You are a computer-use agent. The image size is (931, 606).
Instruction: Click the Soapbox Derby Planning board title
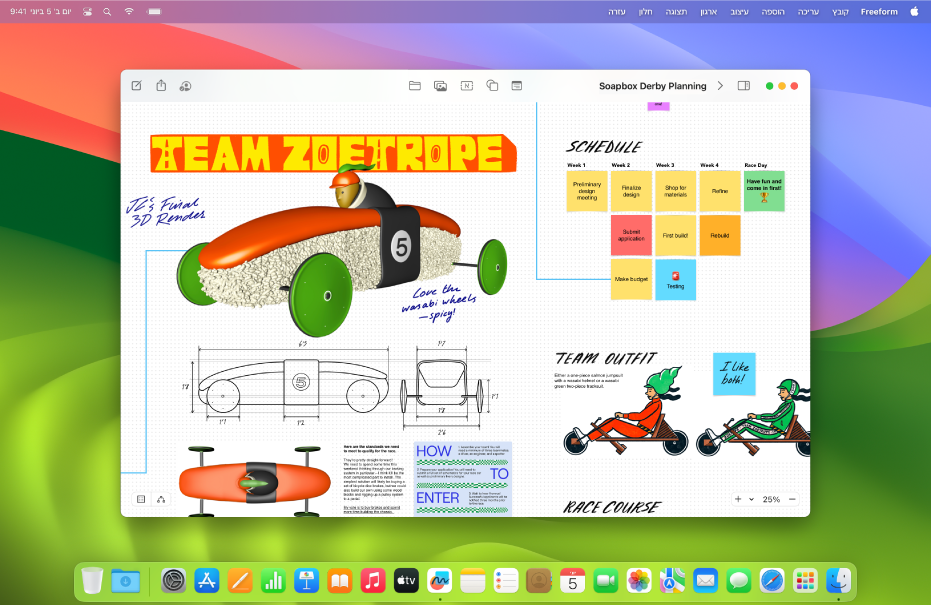point(653,85)
